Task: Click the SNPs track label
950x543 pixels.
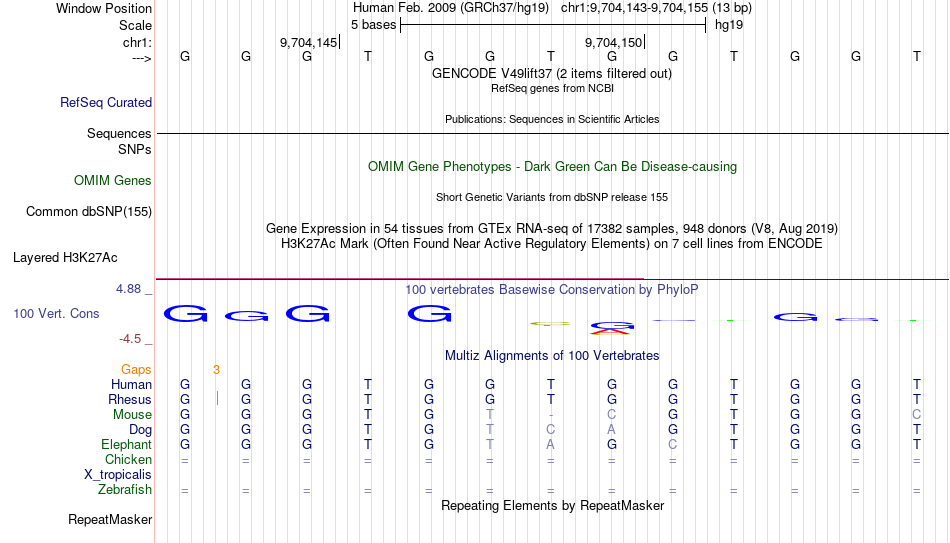Action: (135, 149)
